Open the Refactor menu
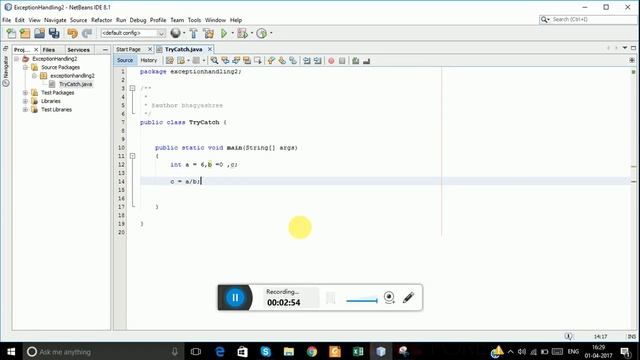640x360 pixels. point(101,20)
